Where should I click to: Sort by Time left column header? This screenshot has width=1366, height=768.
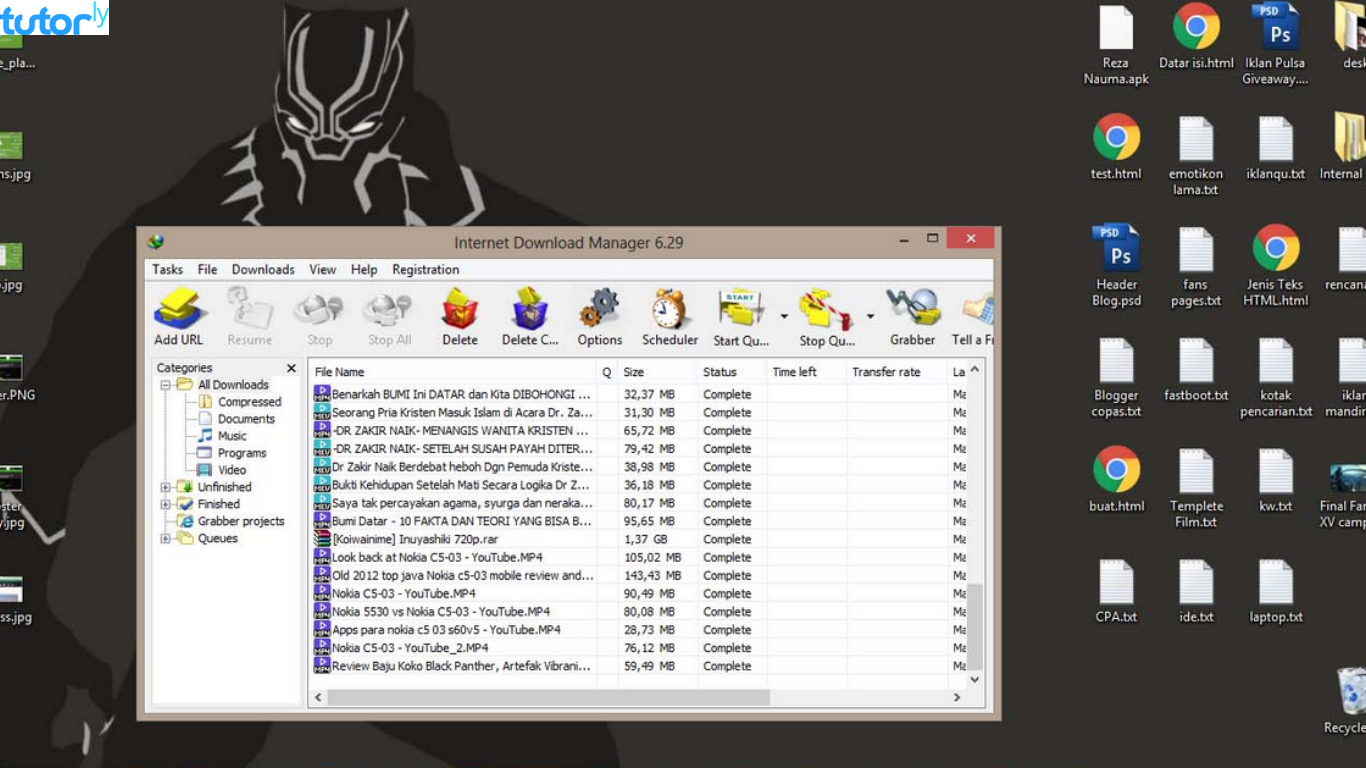tap(807, 372)
